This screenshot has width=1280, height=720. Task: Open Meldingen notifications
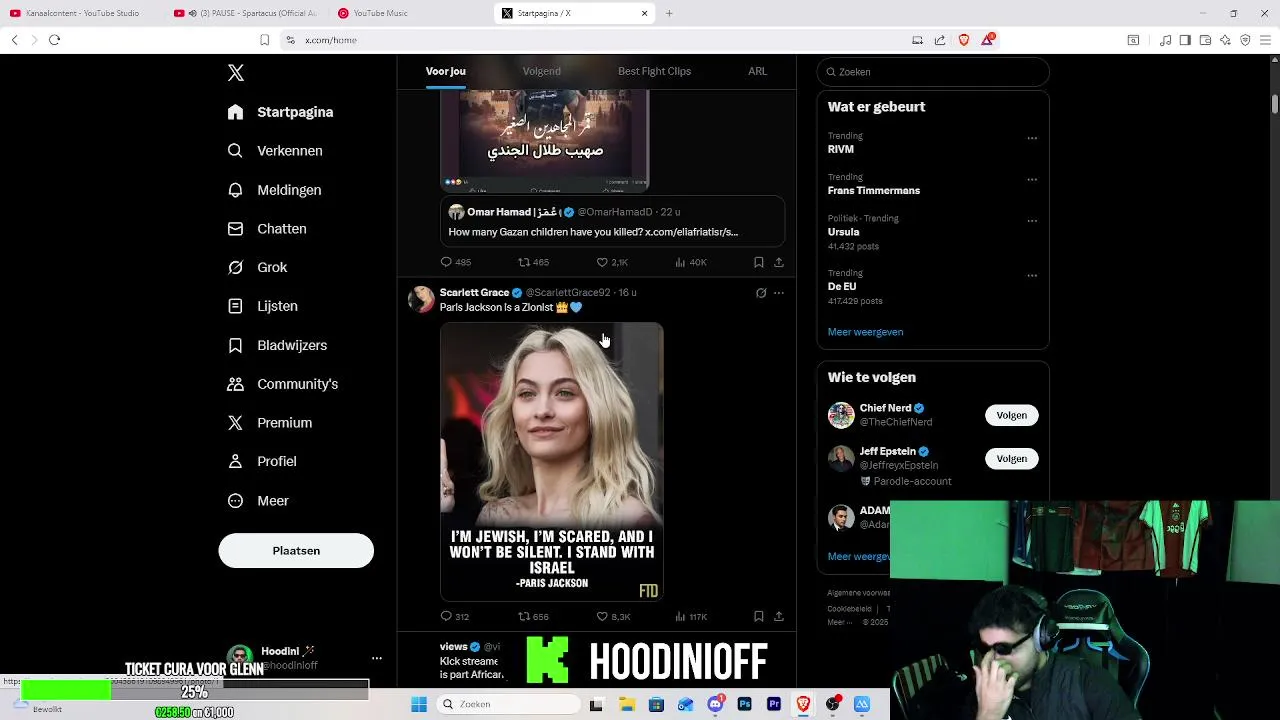coord(274,190)
